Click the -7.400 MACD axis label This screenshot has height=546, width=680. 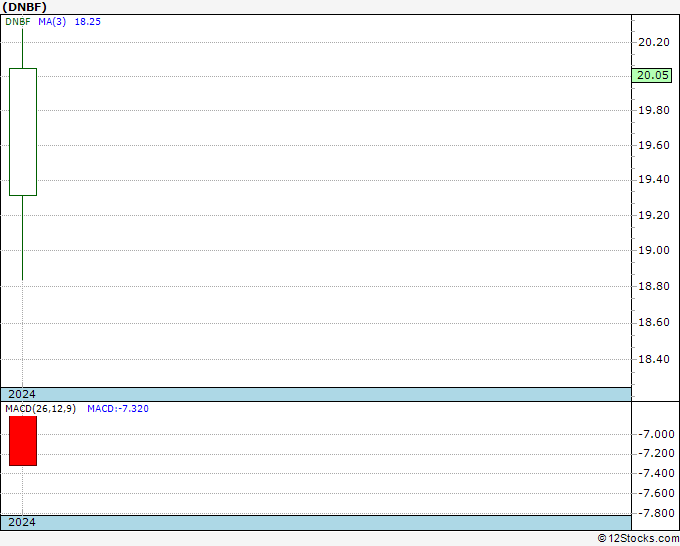[656, 473]
